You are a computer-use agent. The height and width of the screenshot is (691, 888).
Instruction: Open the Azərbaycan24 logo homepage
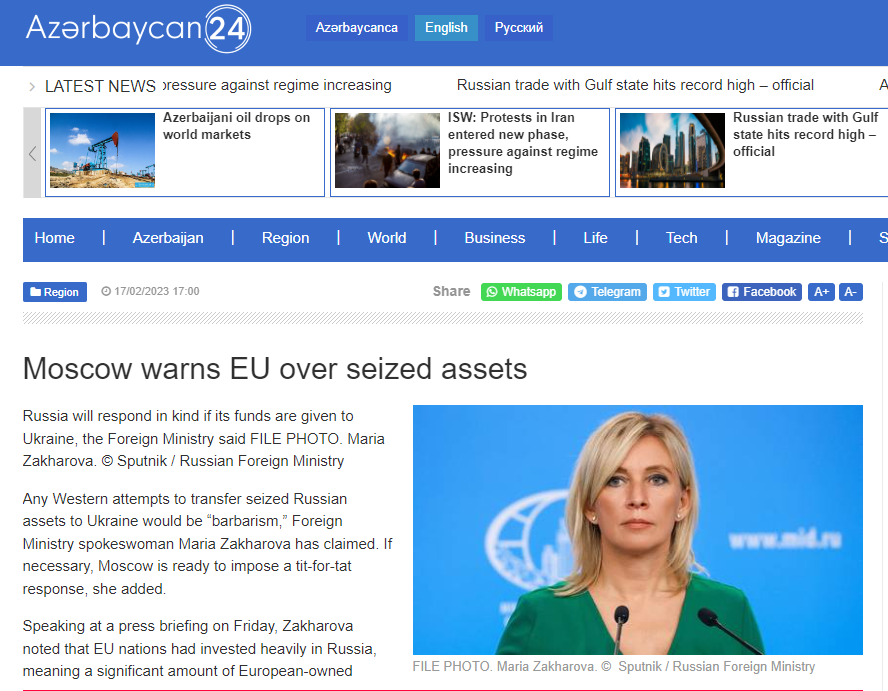(x=138, y=29)
